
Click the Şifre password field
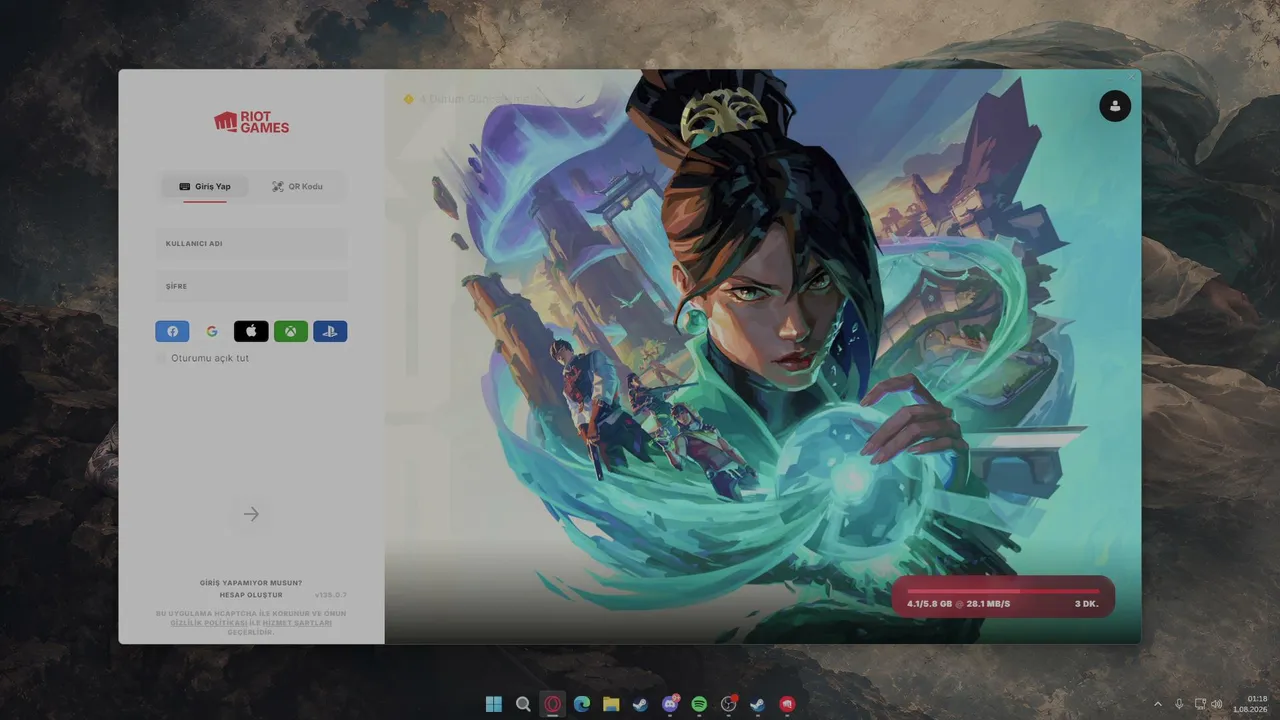[x=251, y=286]
